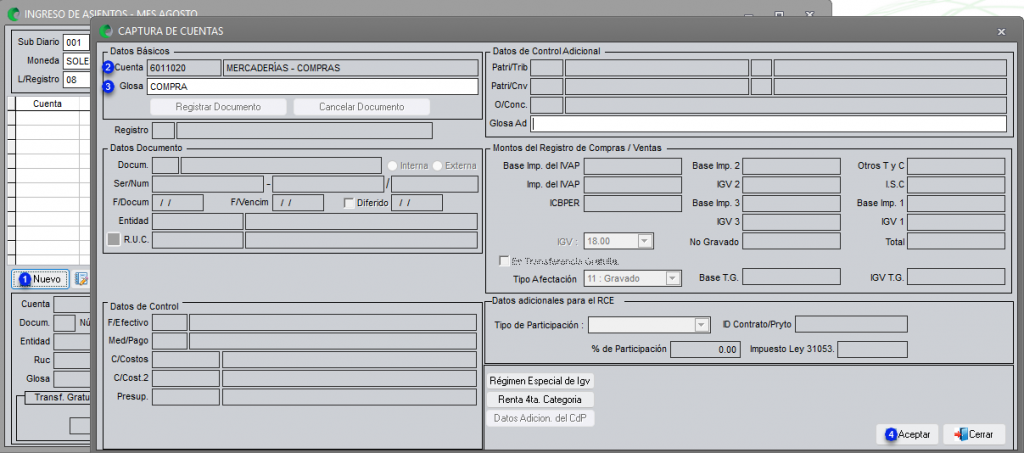Click the Base Imp. 1 field

click(956, 204)
